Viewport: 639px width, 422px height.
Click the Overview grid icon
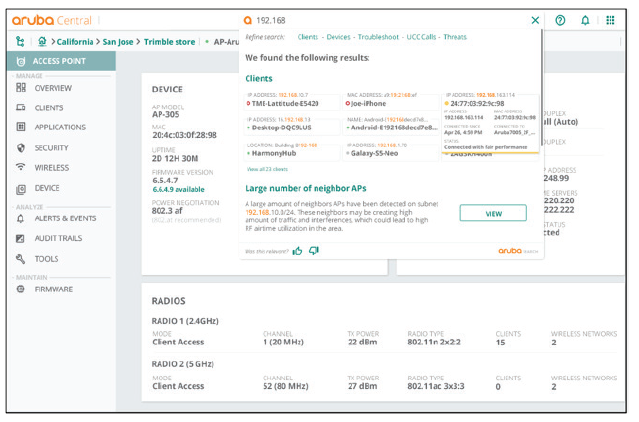click(x=21, y=88)
